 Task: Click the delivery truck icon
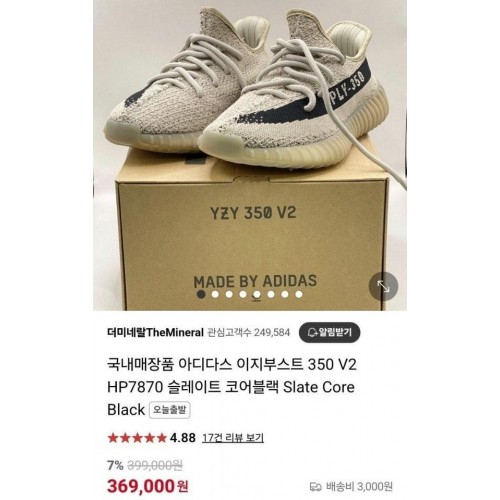(x=315, y=486)
